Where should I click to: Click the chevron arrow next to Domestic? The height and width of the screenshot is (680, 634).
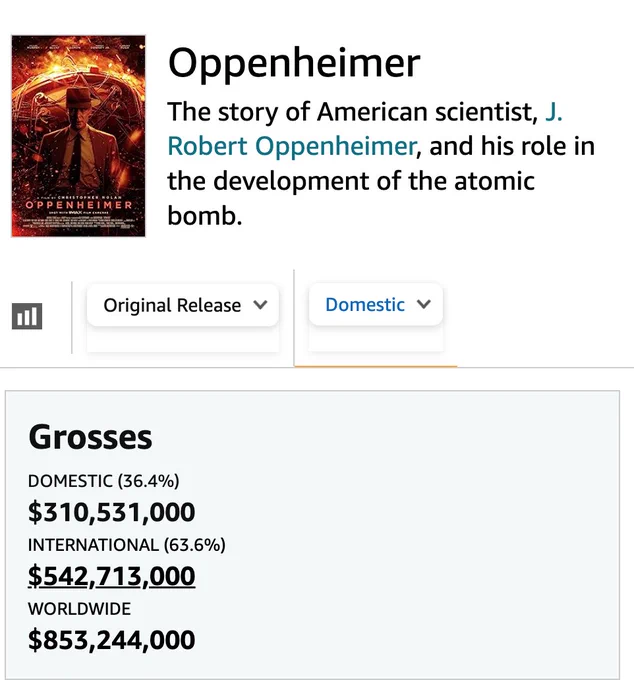pyautogui.click(x=424, y=304)
